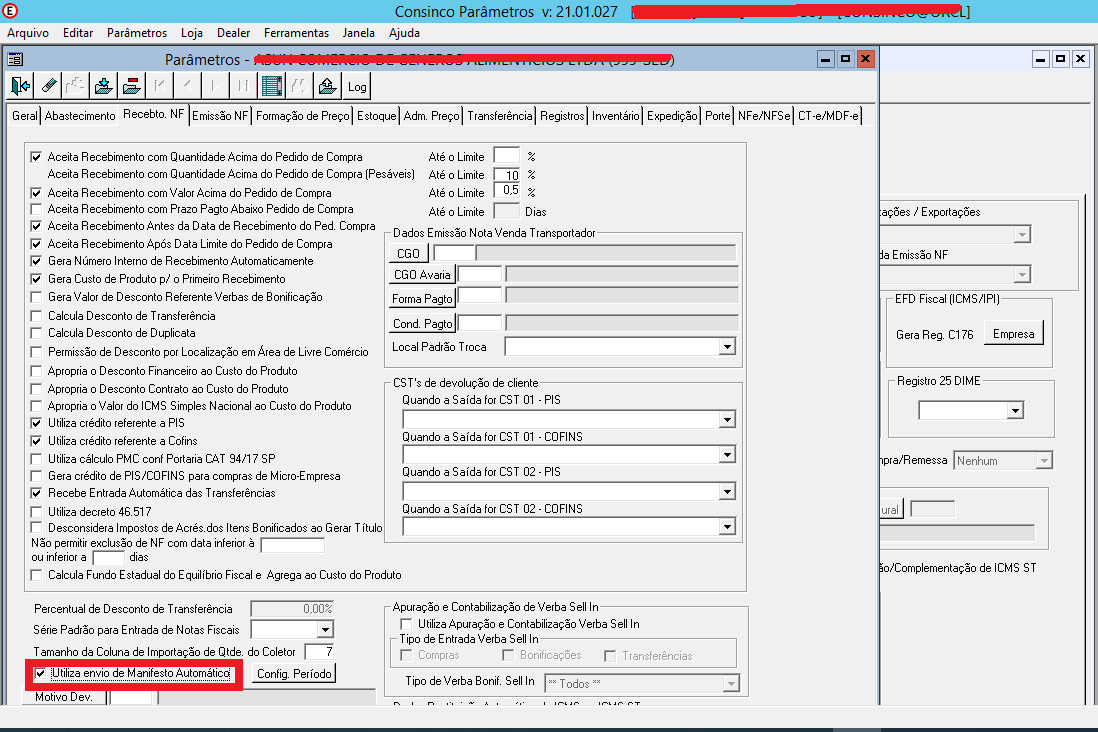Click the exit door icon in toolbar
This screenshot has width=1098, height=732.
coord(20,86)
